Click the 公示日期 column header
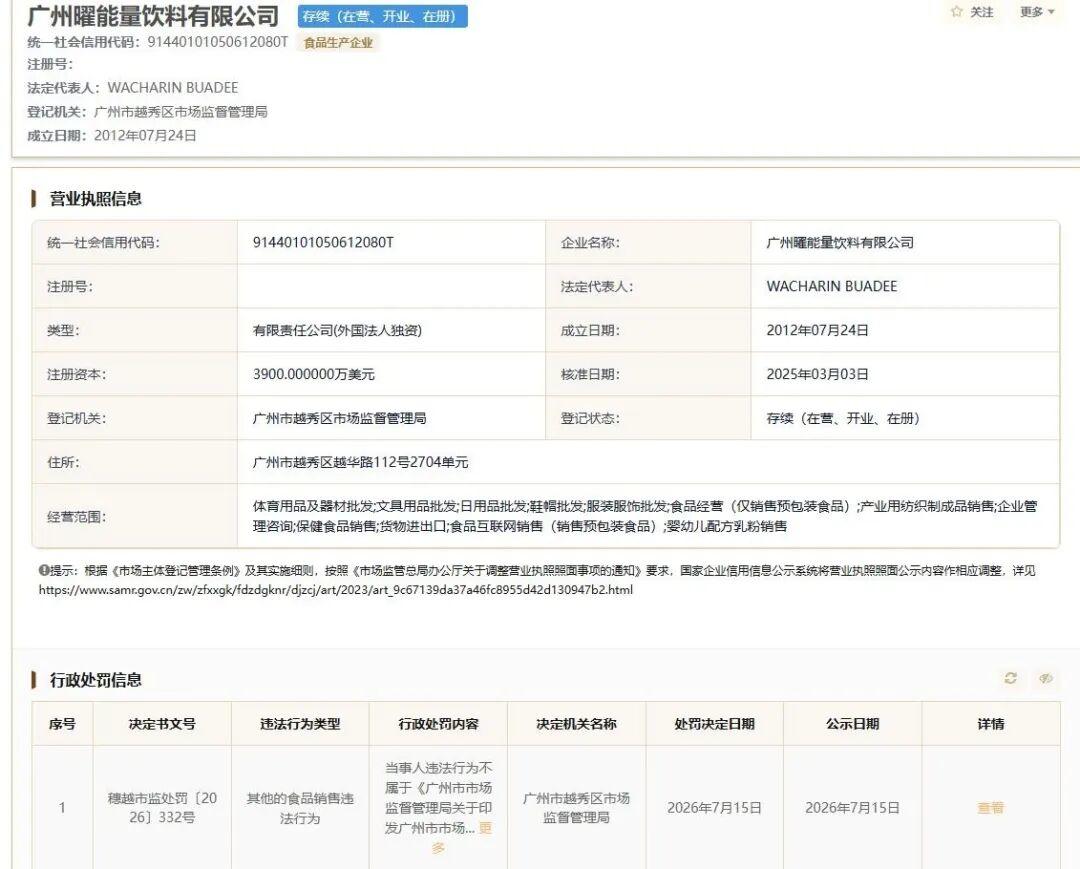The image size is (1080, 869). [x=853, y=724]
